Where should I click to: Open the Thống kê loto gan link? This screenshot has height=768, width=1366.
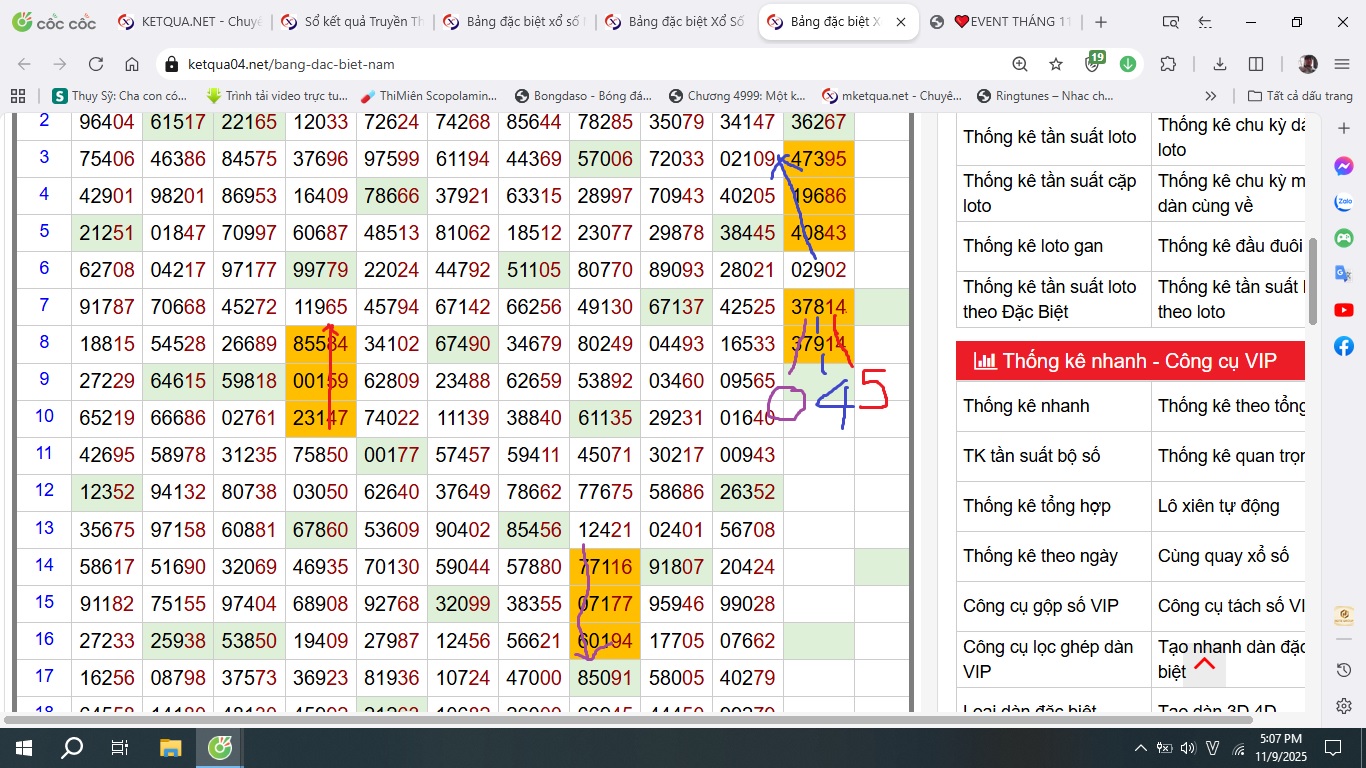1033,246
